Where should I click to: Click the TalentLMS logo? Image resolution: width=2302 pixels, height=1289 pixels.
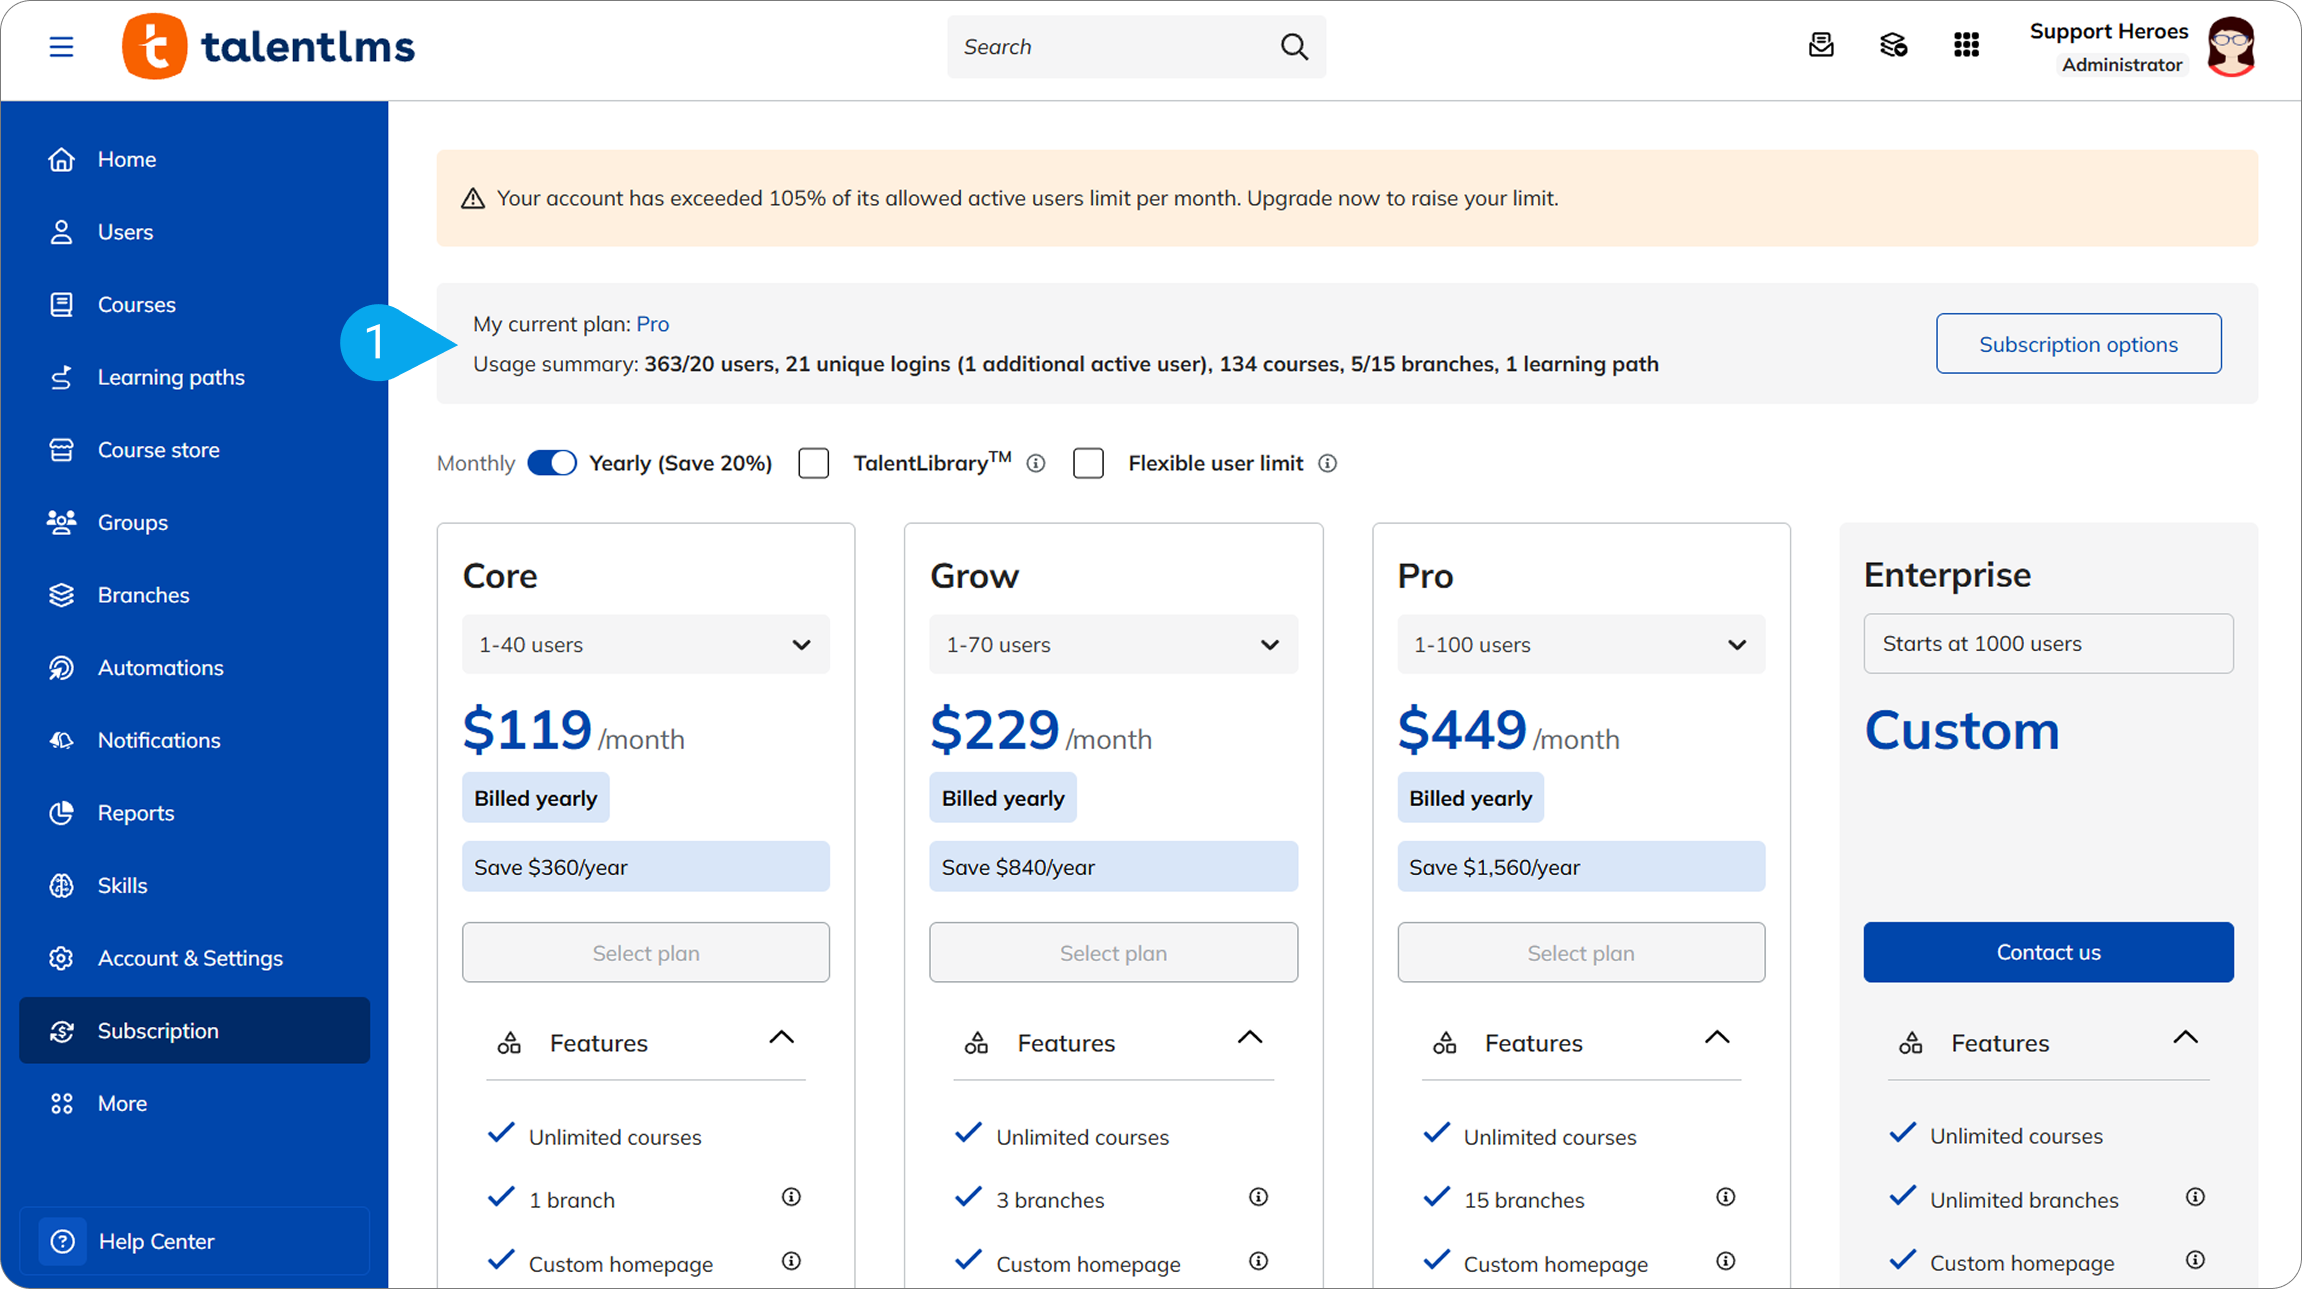tap(268, 47)
